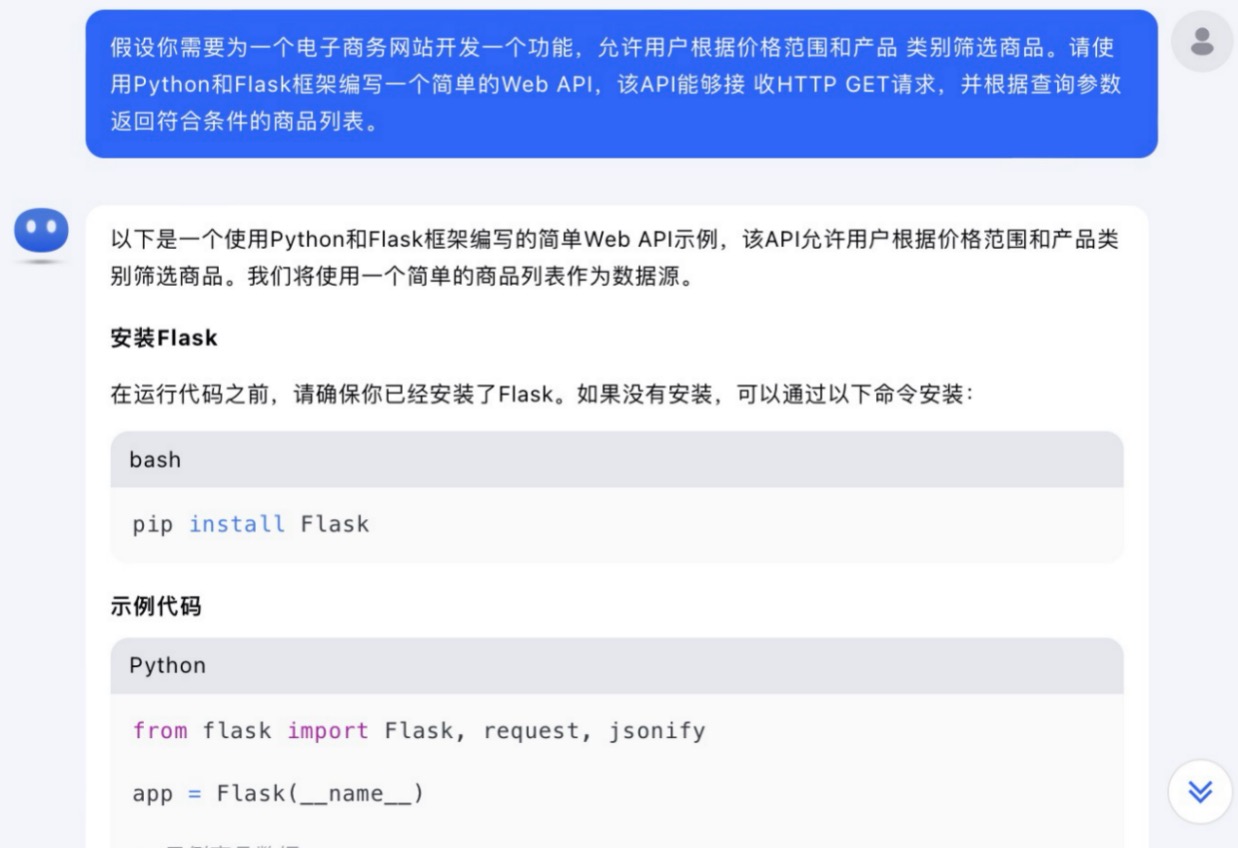The width and height of the screenshot is (1238, 848).
Task: Click the from flask import code line
Action: click(419, 731)
